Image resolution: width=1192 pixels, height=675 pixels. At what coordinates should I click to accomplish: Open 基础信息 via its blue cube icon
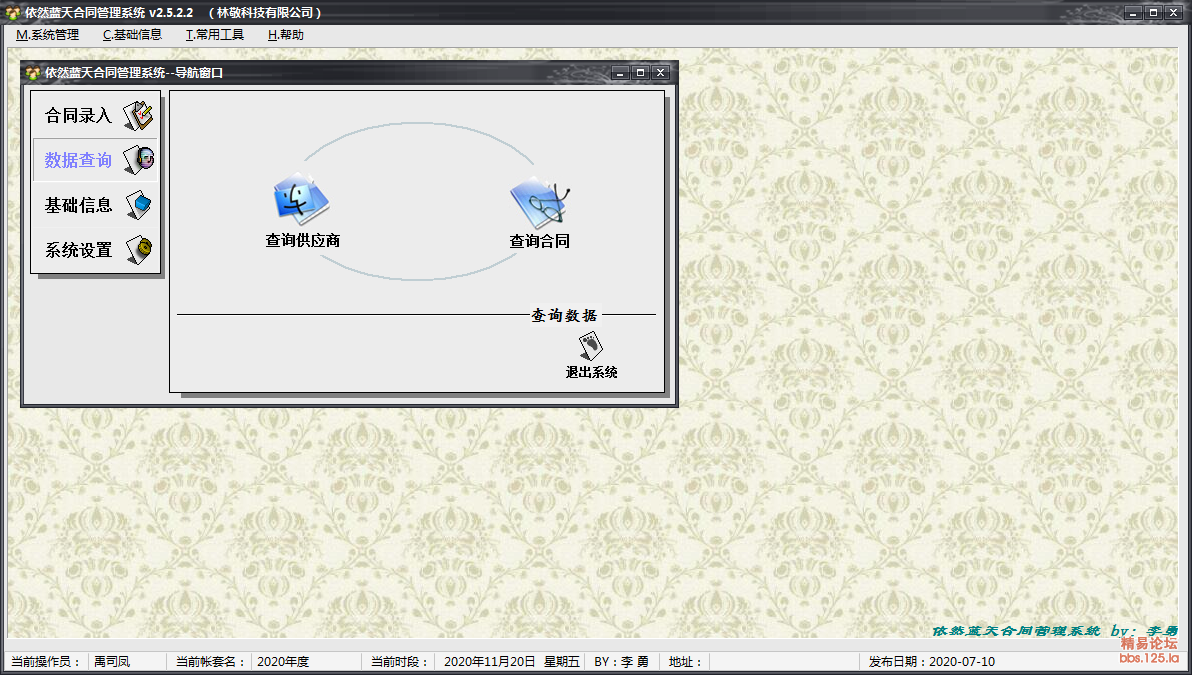pyautogui.click(x=138, y=205)
